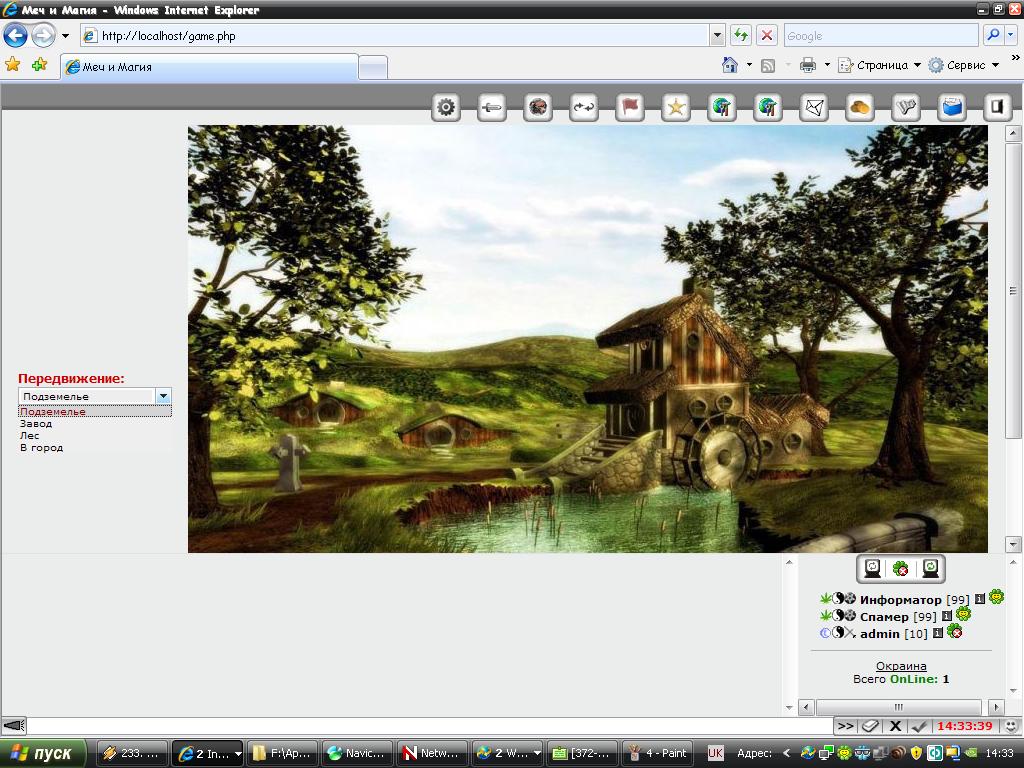Open the Страница menu

(880, 65)
